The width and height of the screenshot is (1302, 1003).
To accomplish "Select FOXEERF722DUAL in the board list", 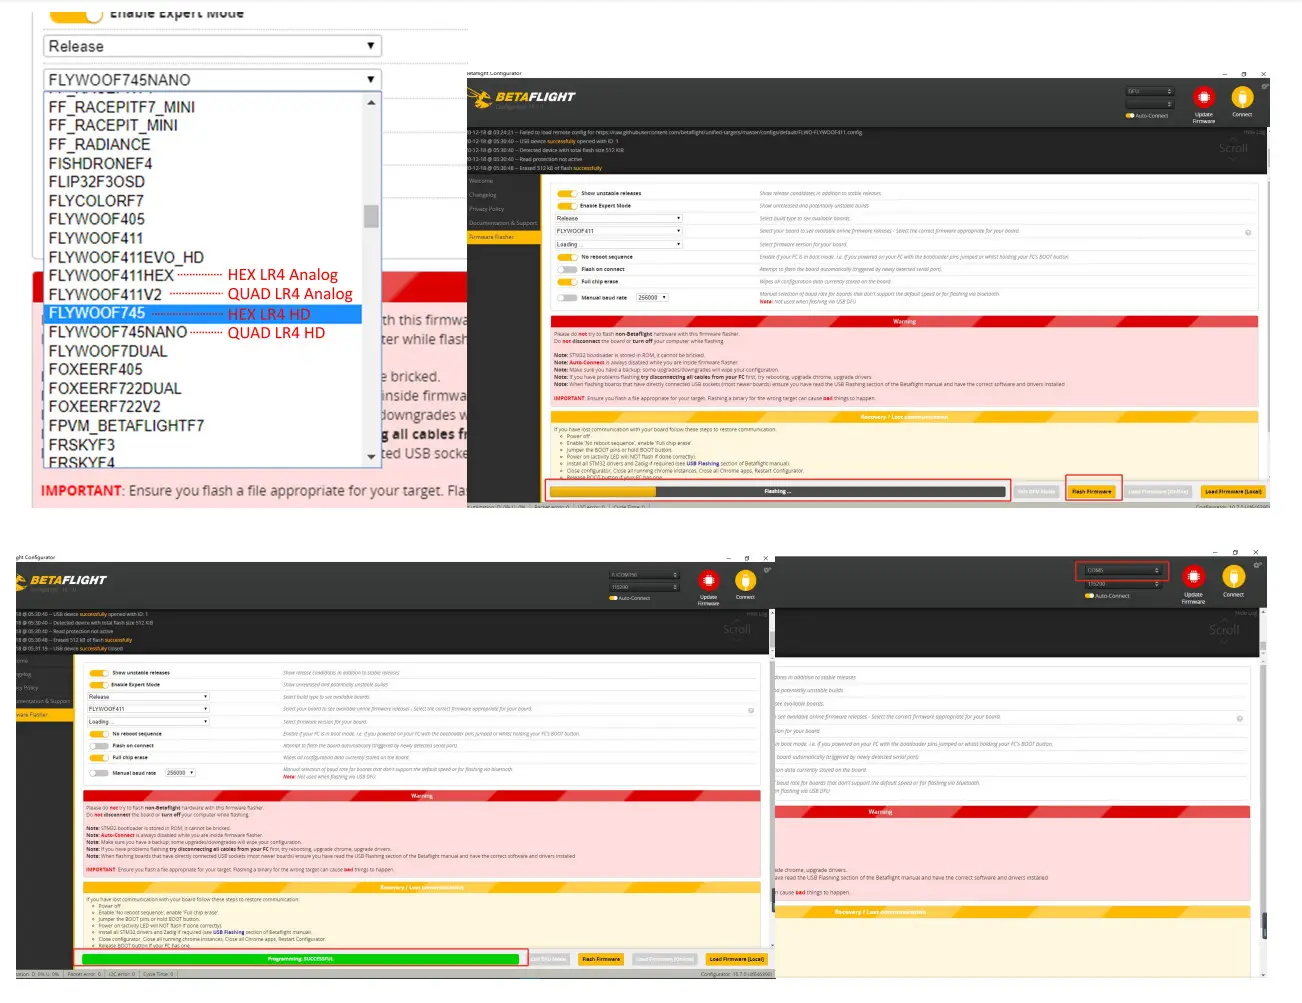I will tap(115, 388).
